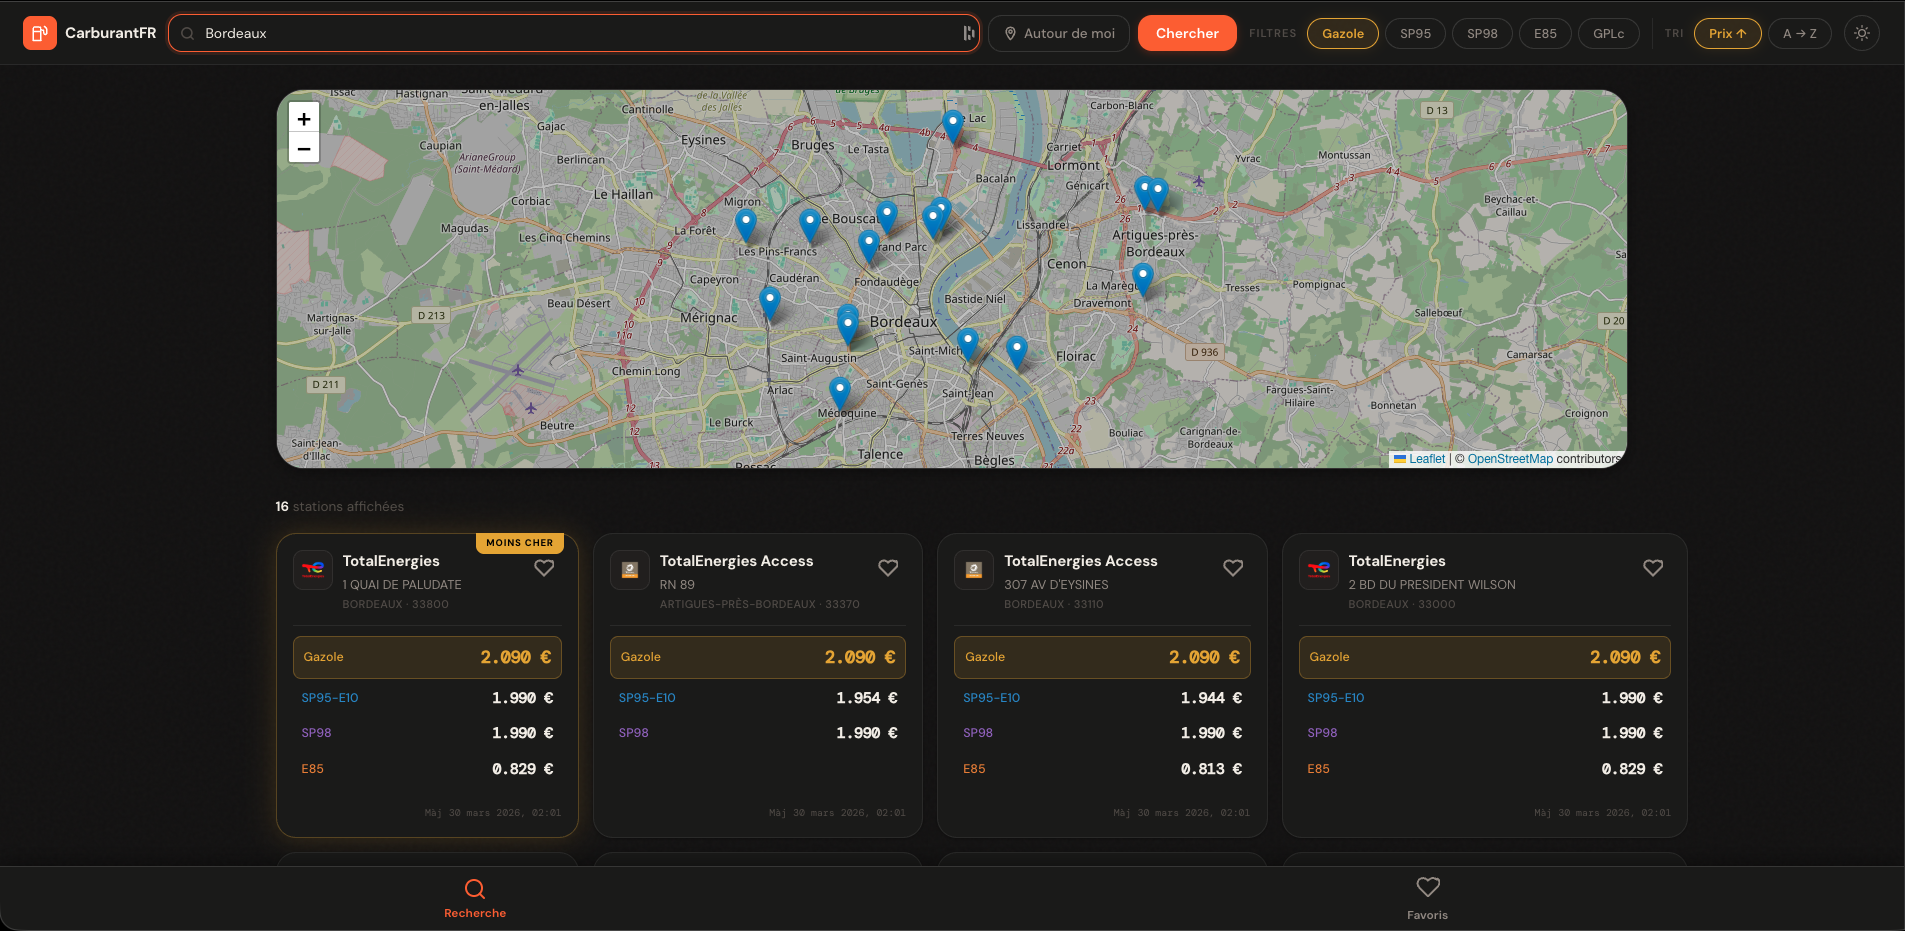This screenshot has width=1905, height=931.
Task: Enable the SP95 fuel filter
Action: 1414,32
